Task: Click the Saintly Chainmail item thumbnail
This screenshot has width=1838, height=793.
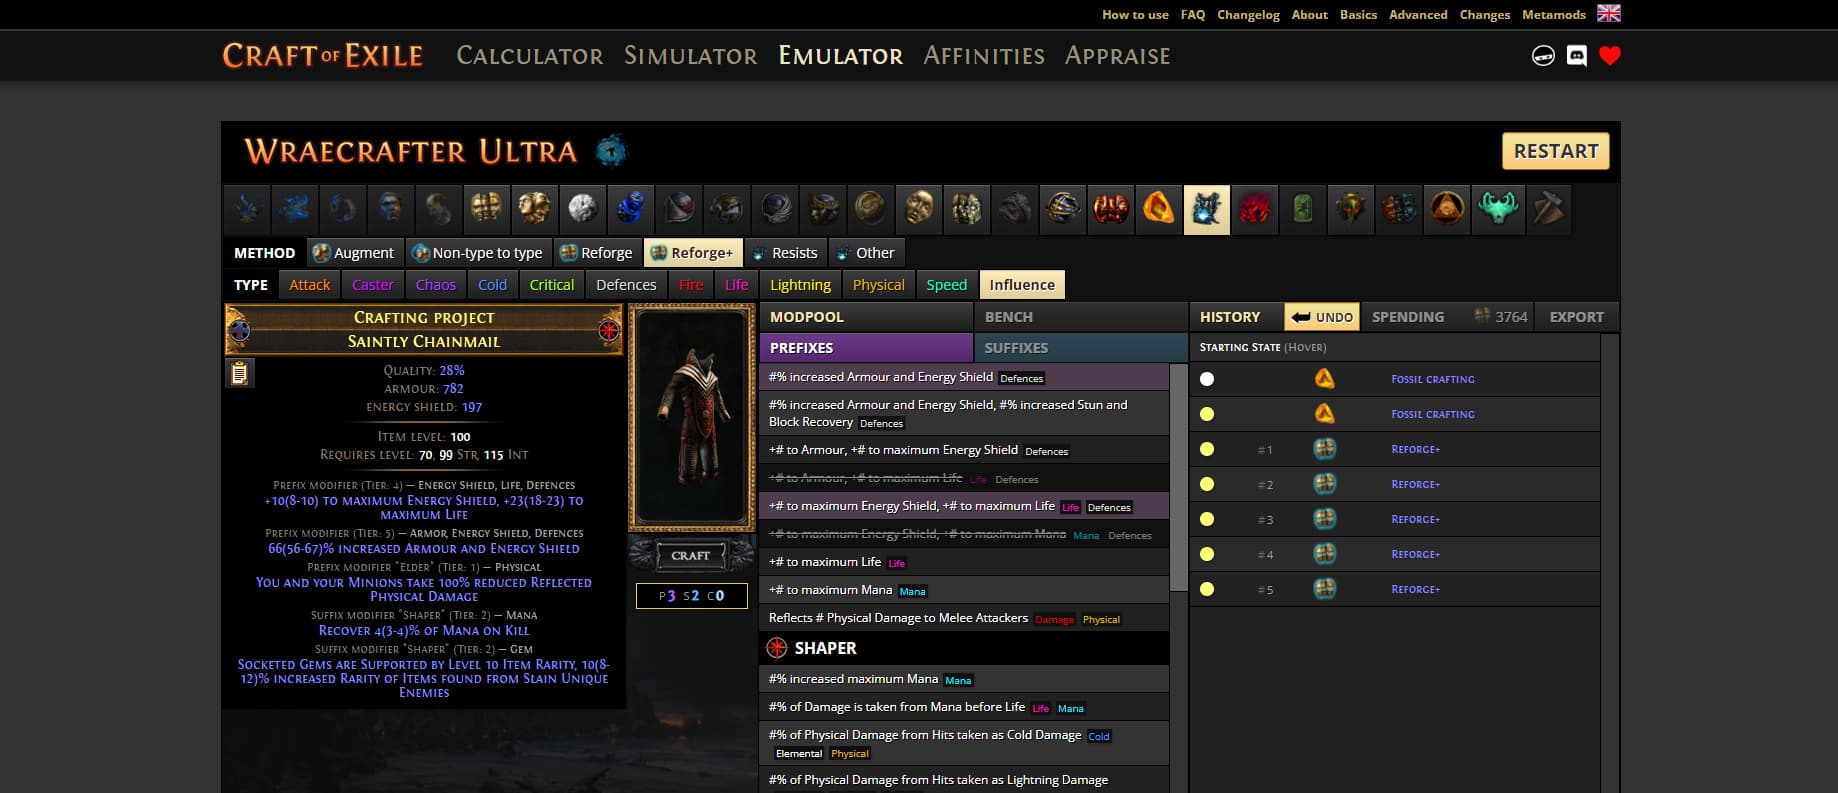Action: (691, 418)
